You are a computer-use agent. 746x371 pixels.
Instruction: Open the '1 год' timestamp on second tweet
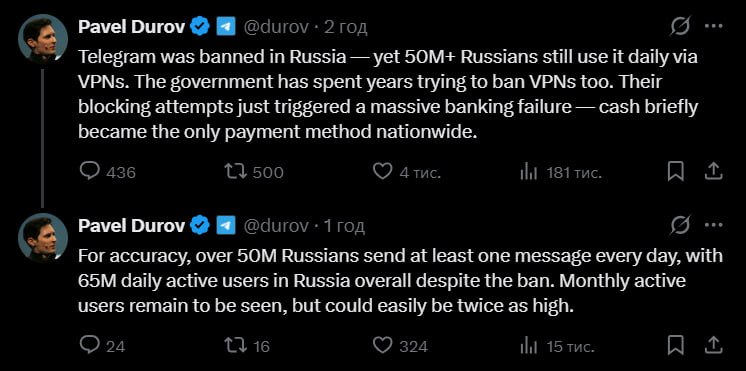tap(344, 226)
